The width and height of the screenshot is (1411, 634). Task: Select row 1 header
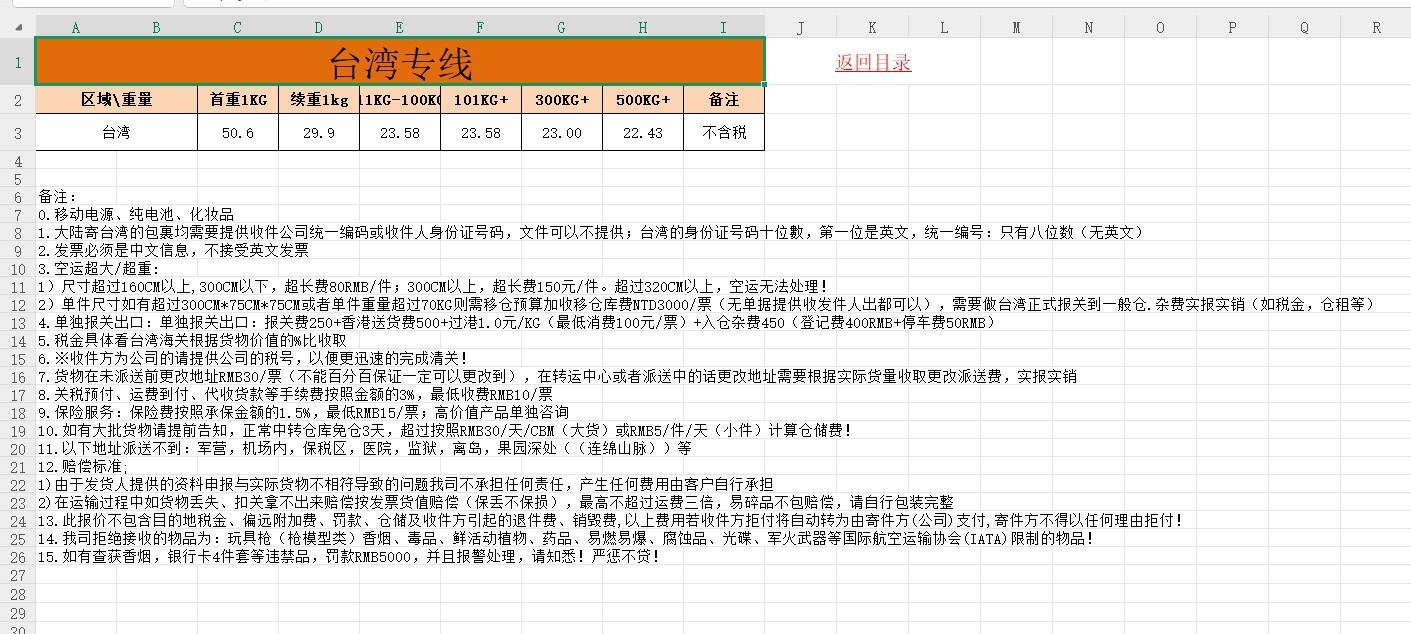tap(18, 62)
